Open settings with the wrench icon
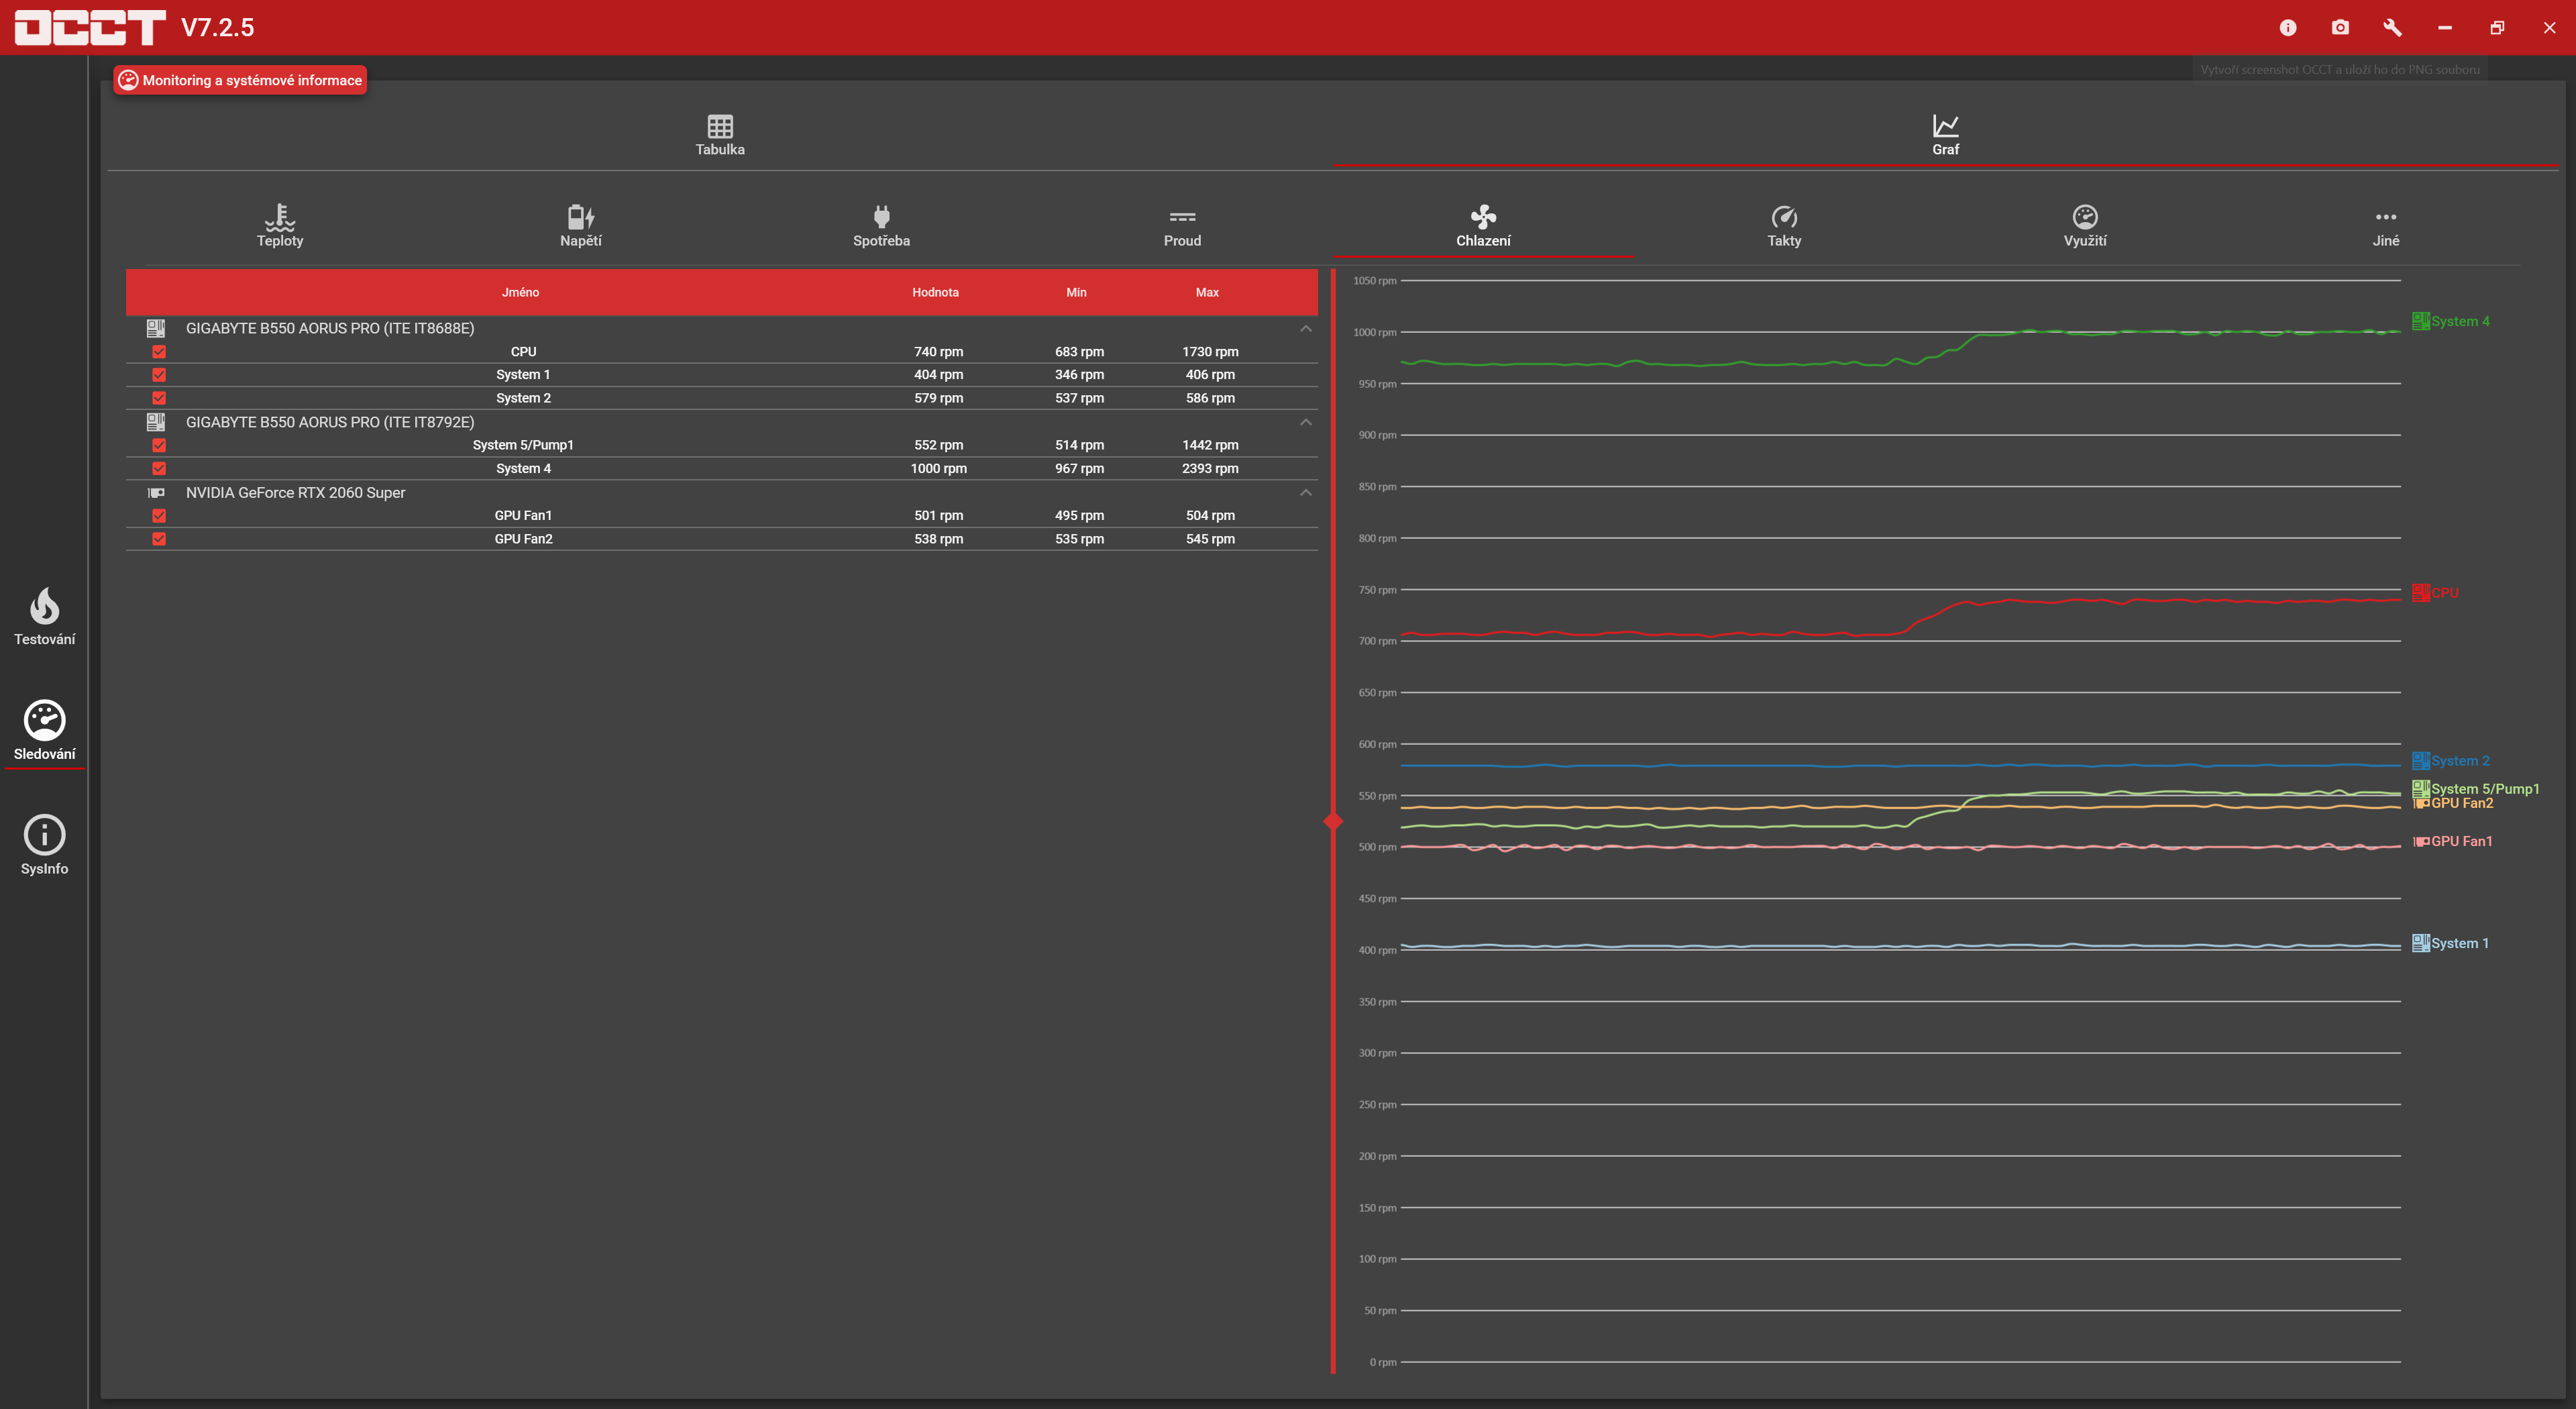2576x1409 pixels. 2392,28
